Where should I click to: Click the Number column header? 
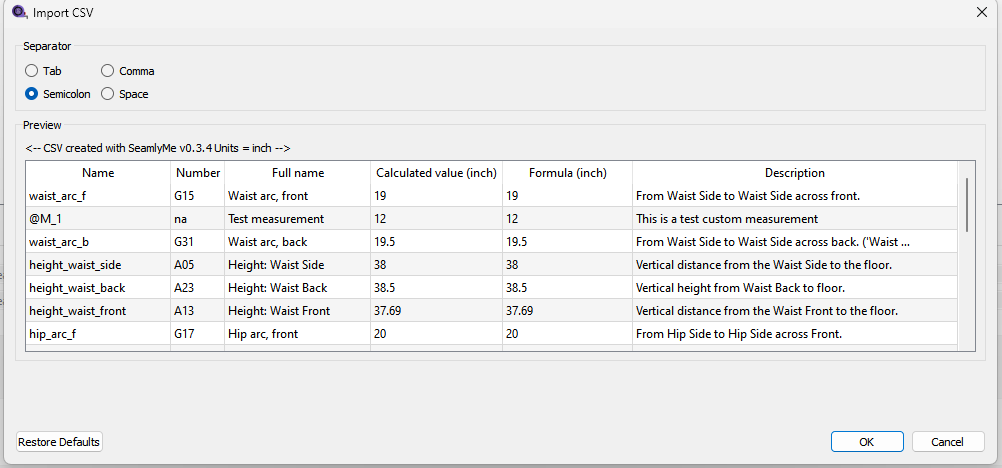click(197, 173)
